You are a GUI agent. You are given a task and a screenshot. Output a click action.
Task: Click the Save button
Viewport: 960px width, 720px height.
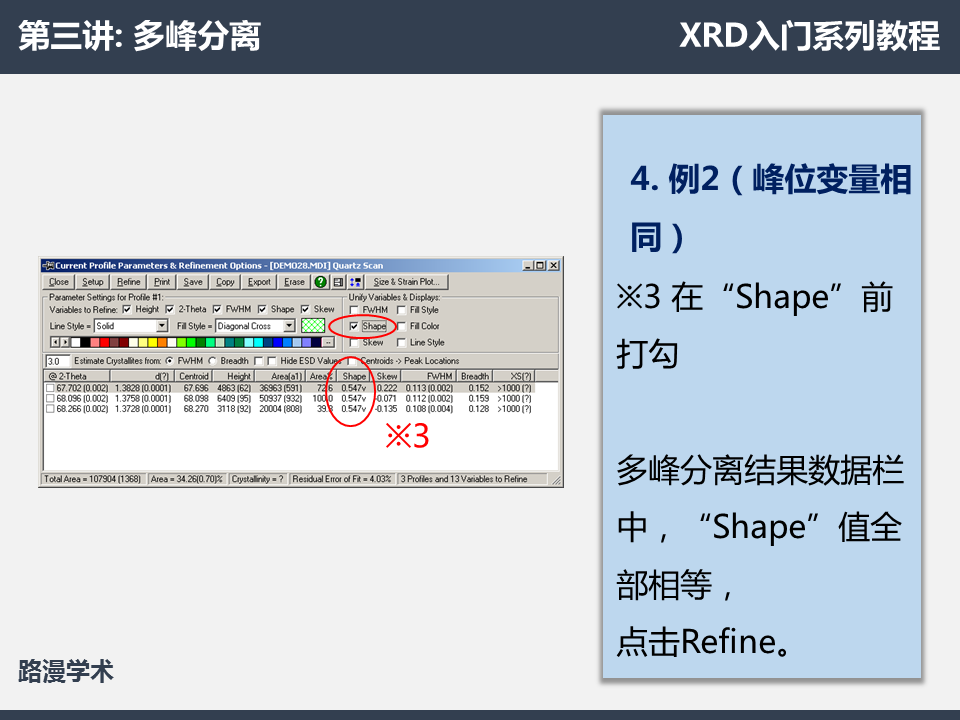tap(193, 282)
